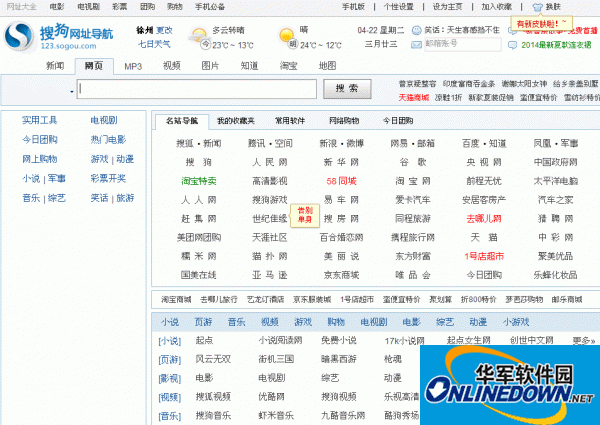The height and width of the screenshot is (425, 600).
Task: Click the 邮箱帐号 email account field
Action: pos(463,44)
